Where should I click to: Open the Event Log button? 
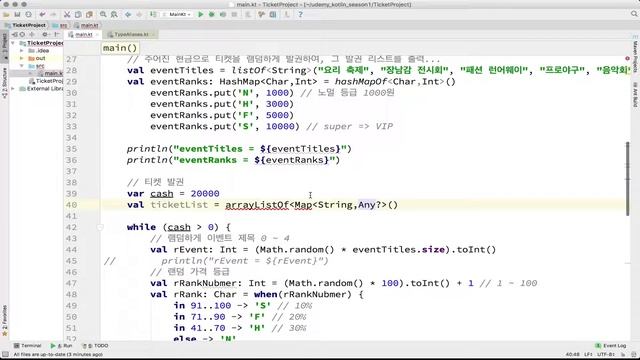click(611, 346)
